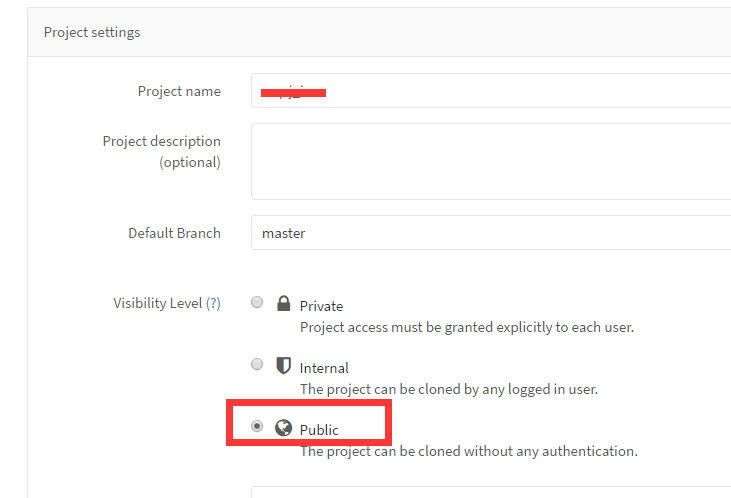Select the Private visibility radio button

pos(257,302)
